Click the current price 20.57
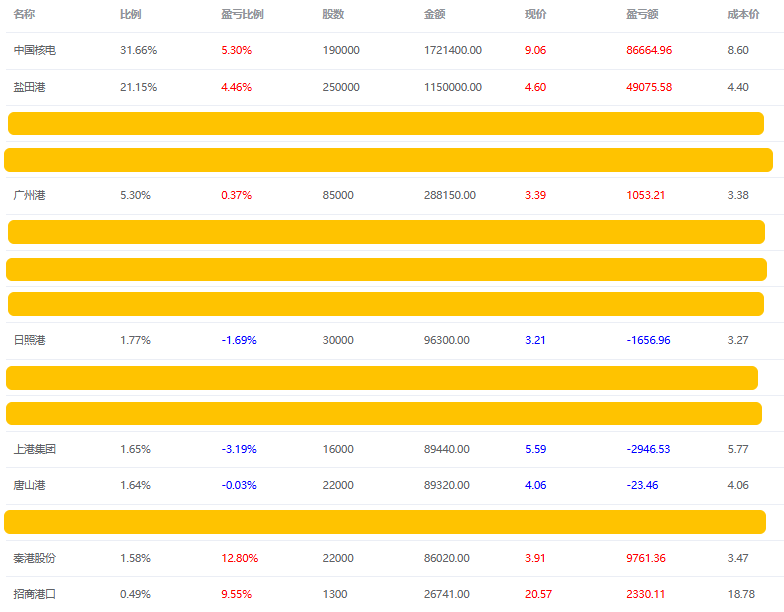Screen dimensions: 784x612 (538, 594)
